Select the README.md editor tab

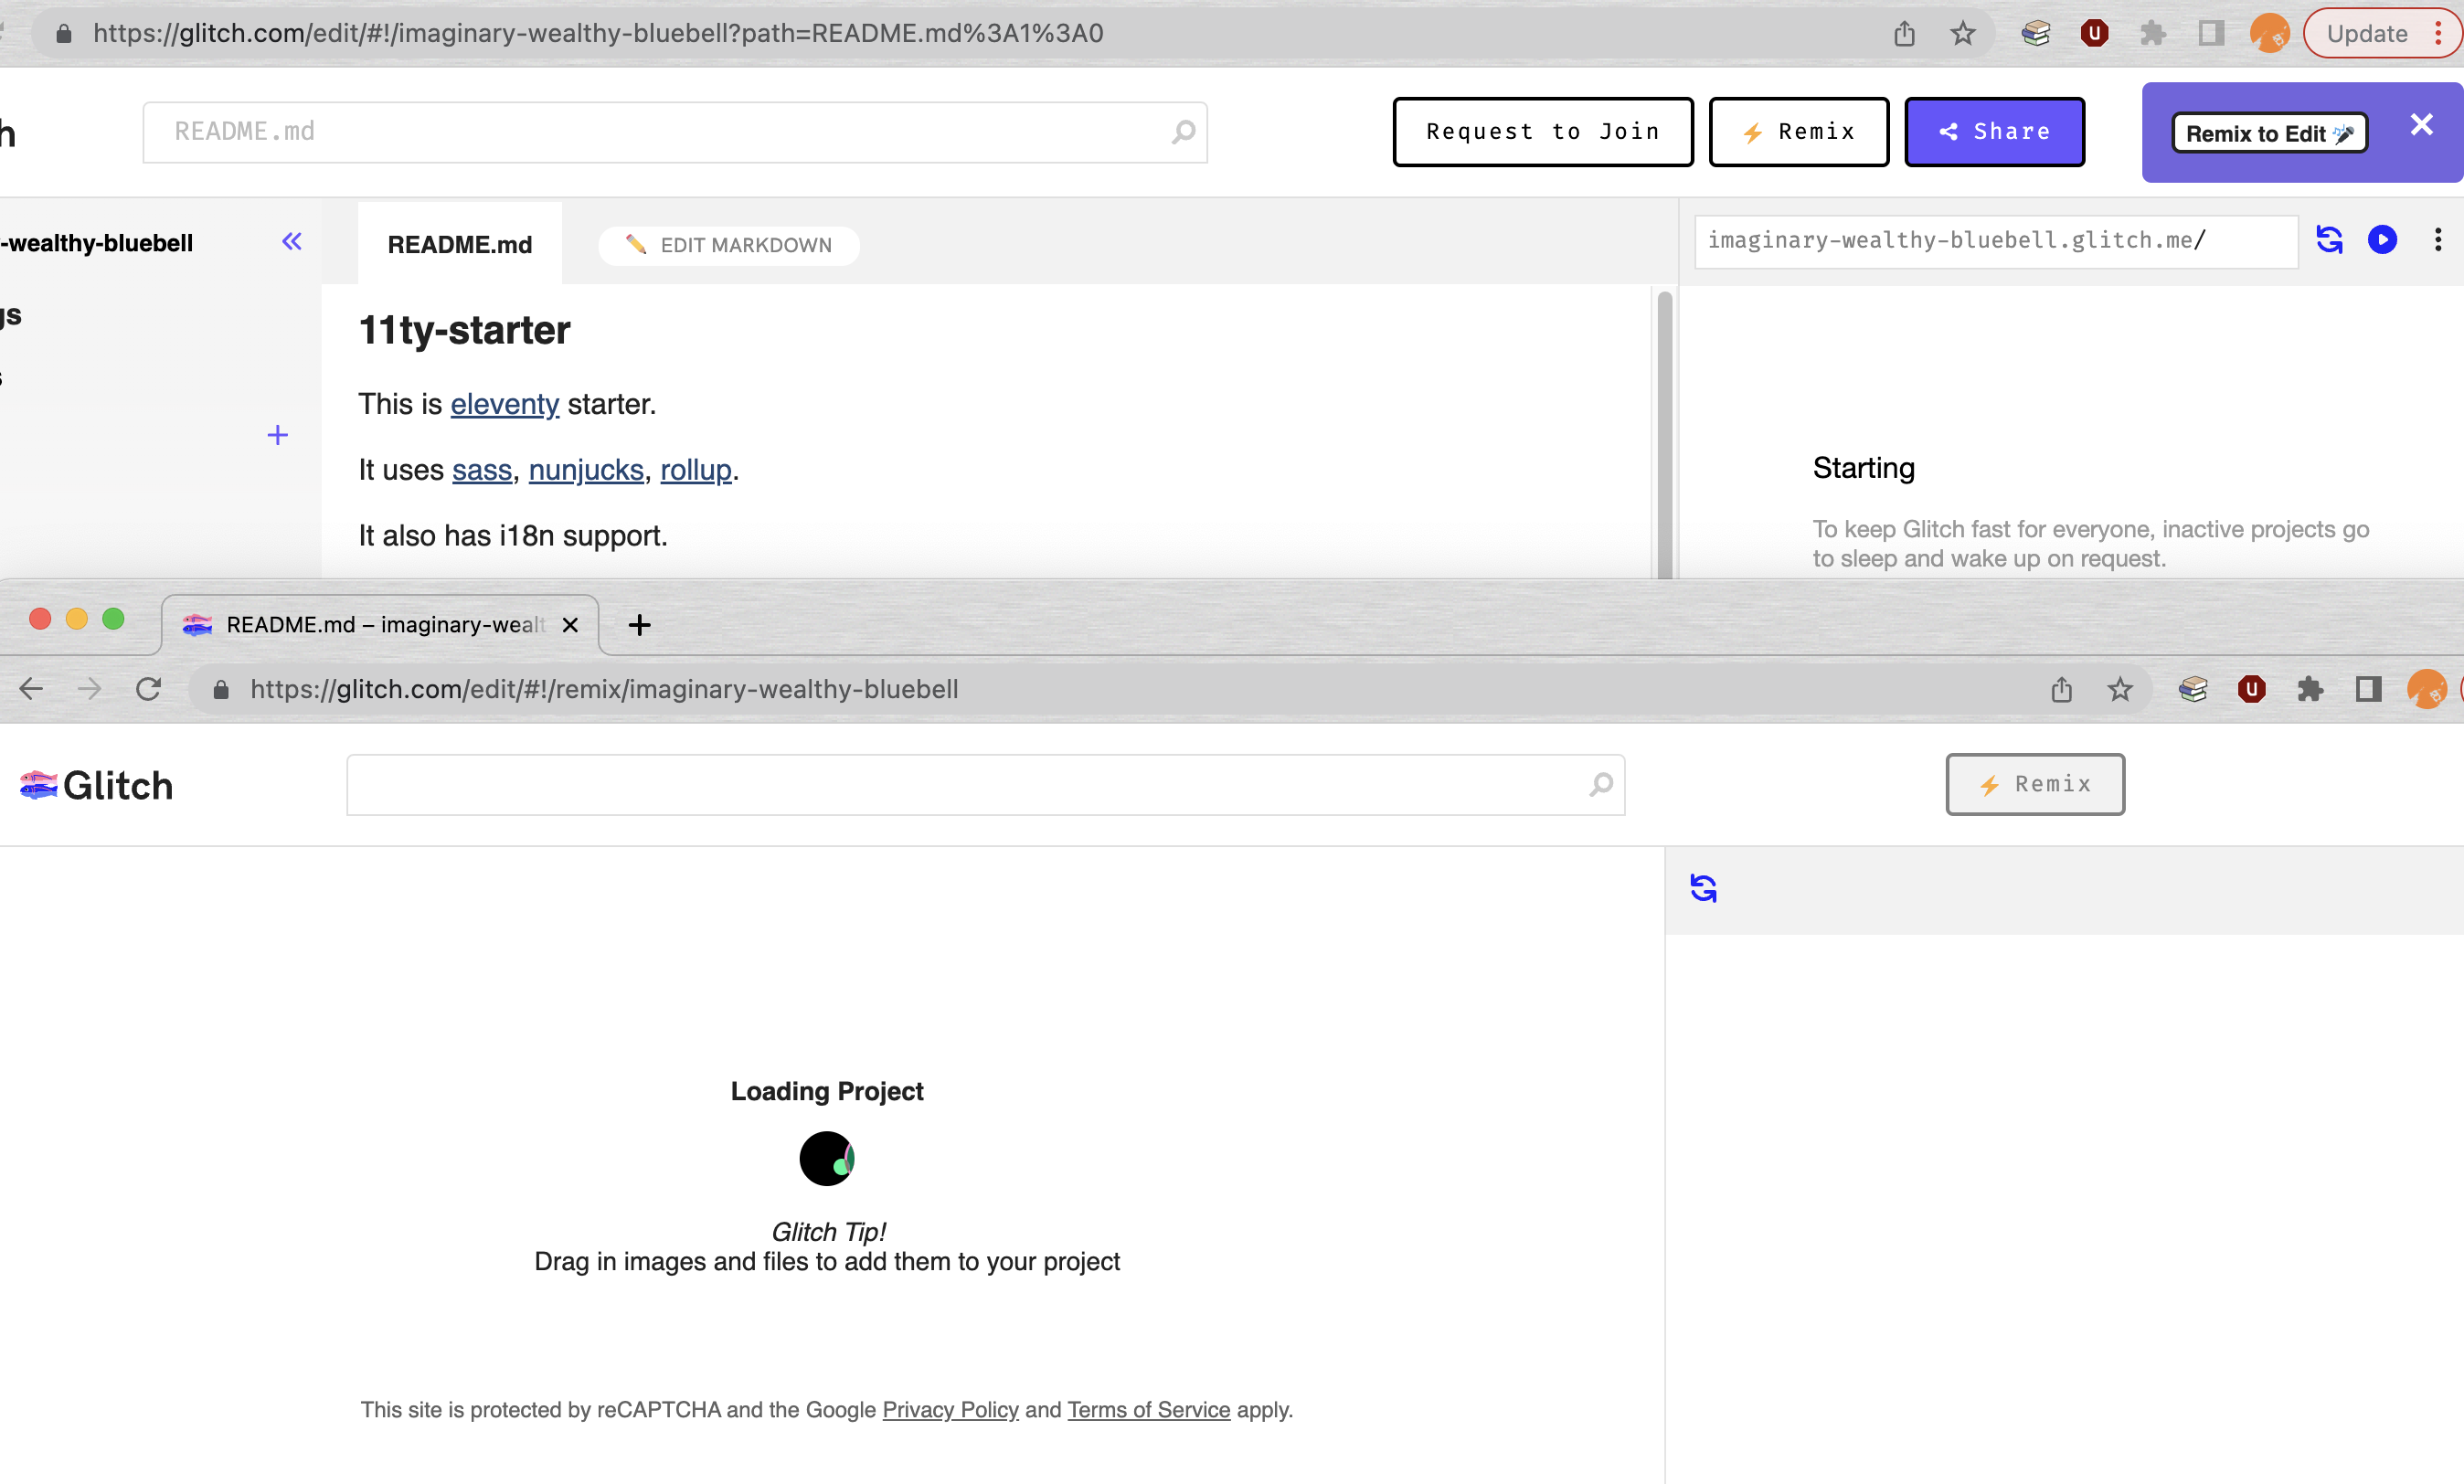pyautogui.click(x=459, y=245)
